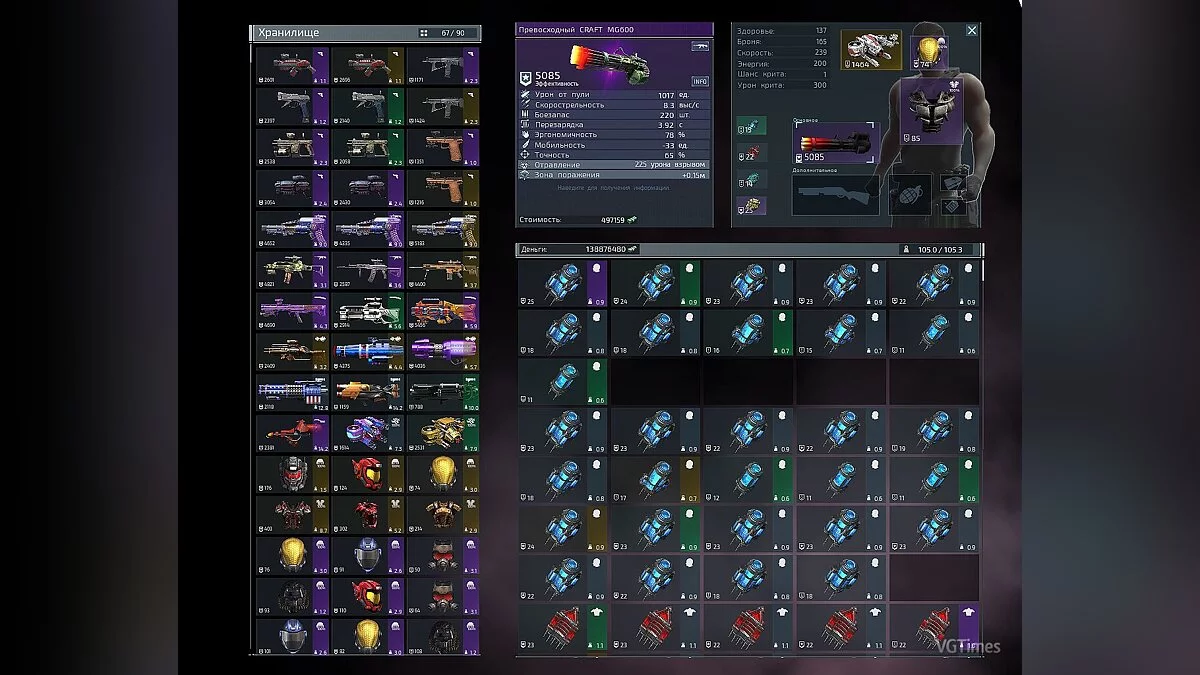Click the INFO button on weapon card

point(700,81)
